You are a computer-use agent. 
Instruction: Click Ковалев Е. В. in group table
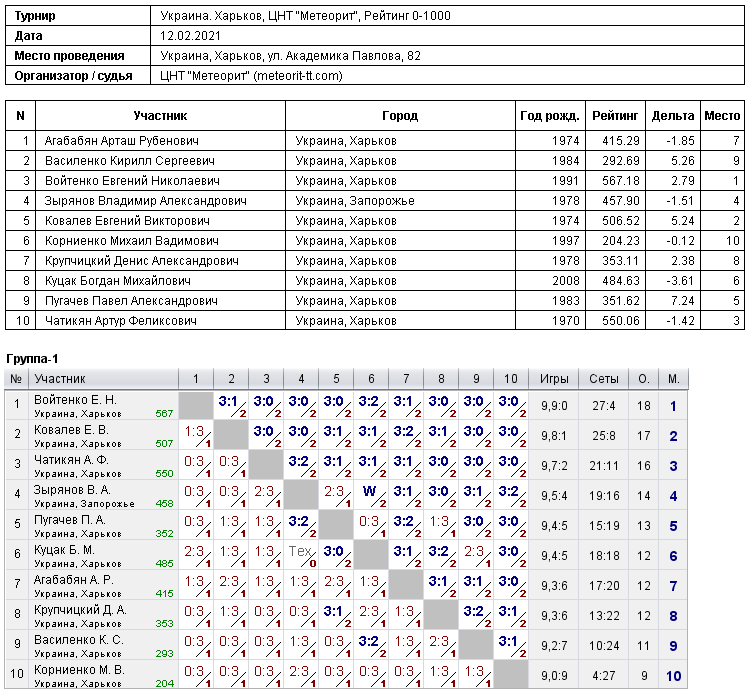coord(71,430)
